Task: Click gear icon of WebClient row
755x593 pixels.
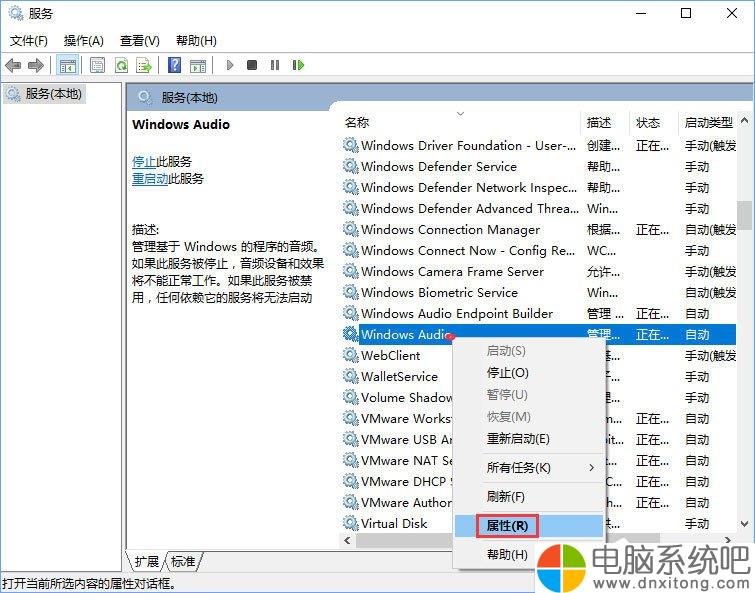Action: tap(351, 355)
